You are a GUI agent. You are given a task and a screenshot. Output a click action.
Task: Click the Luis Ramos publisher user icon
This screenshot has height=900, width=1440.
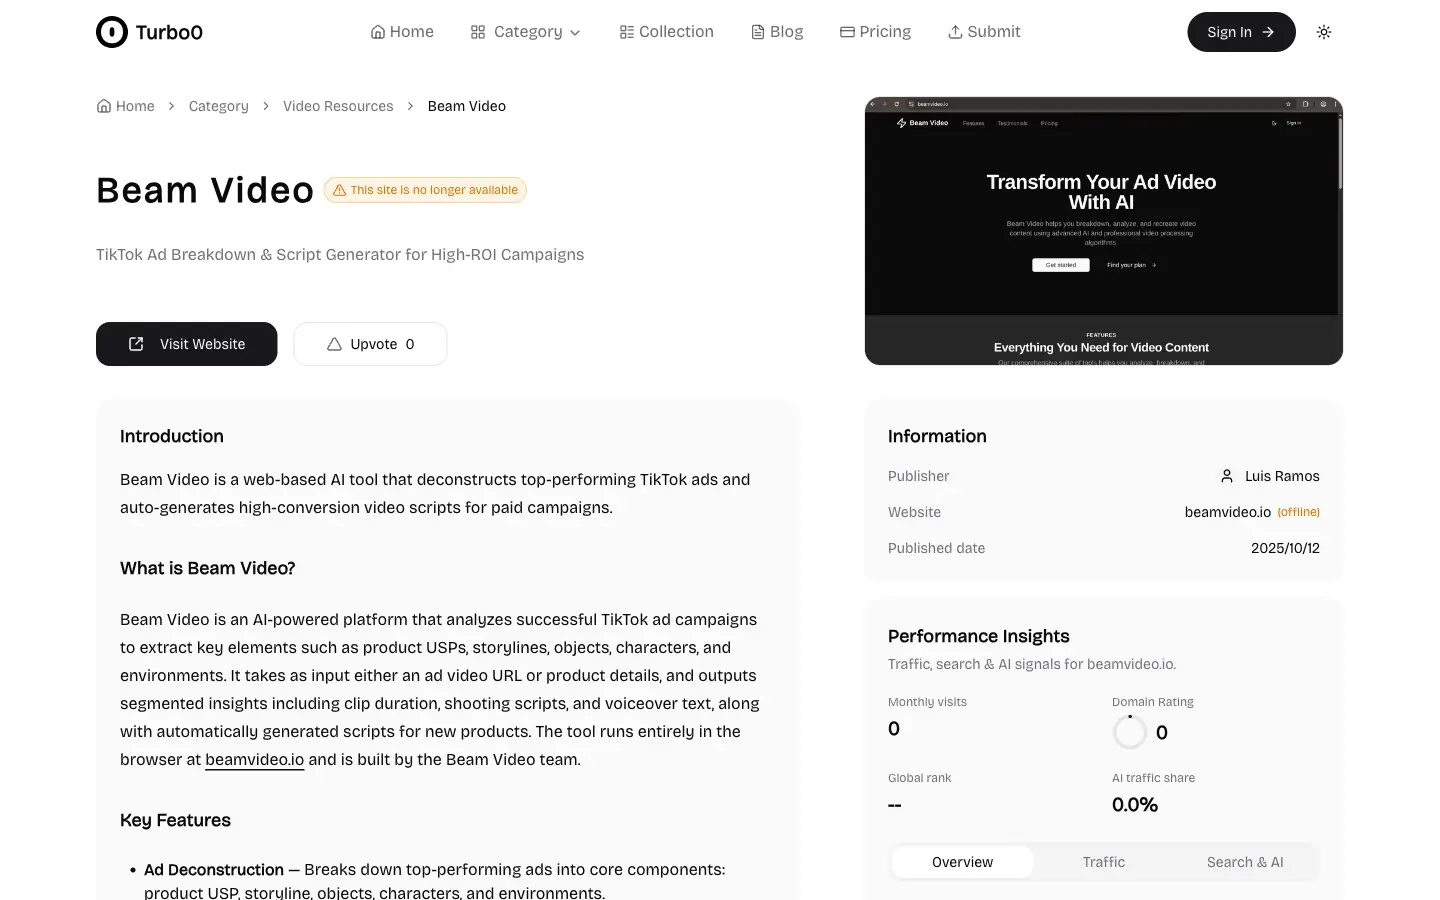tap(1227, 476)
